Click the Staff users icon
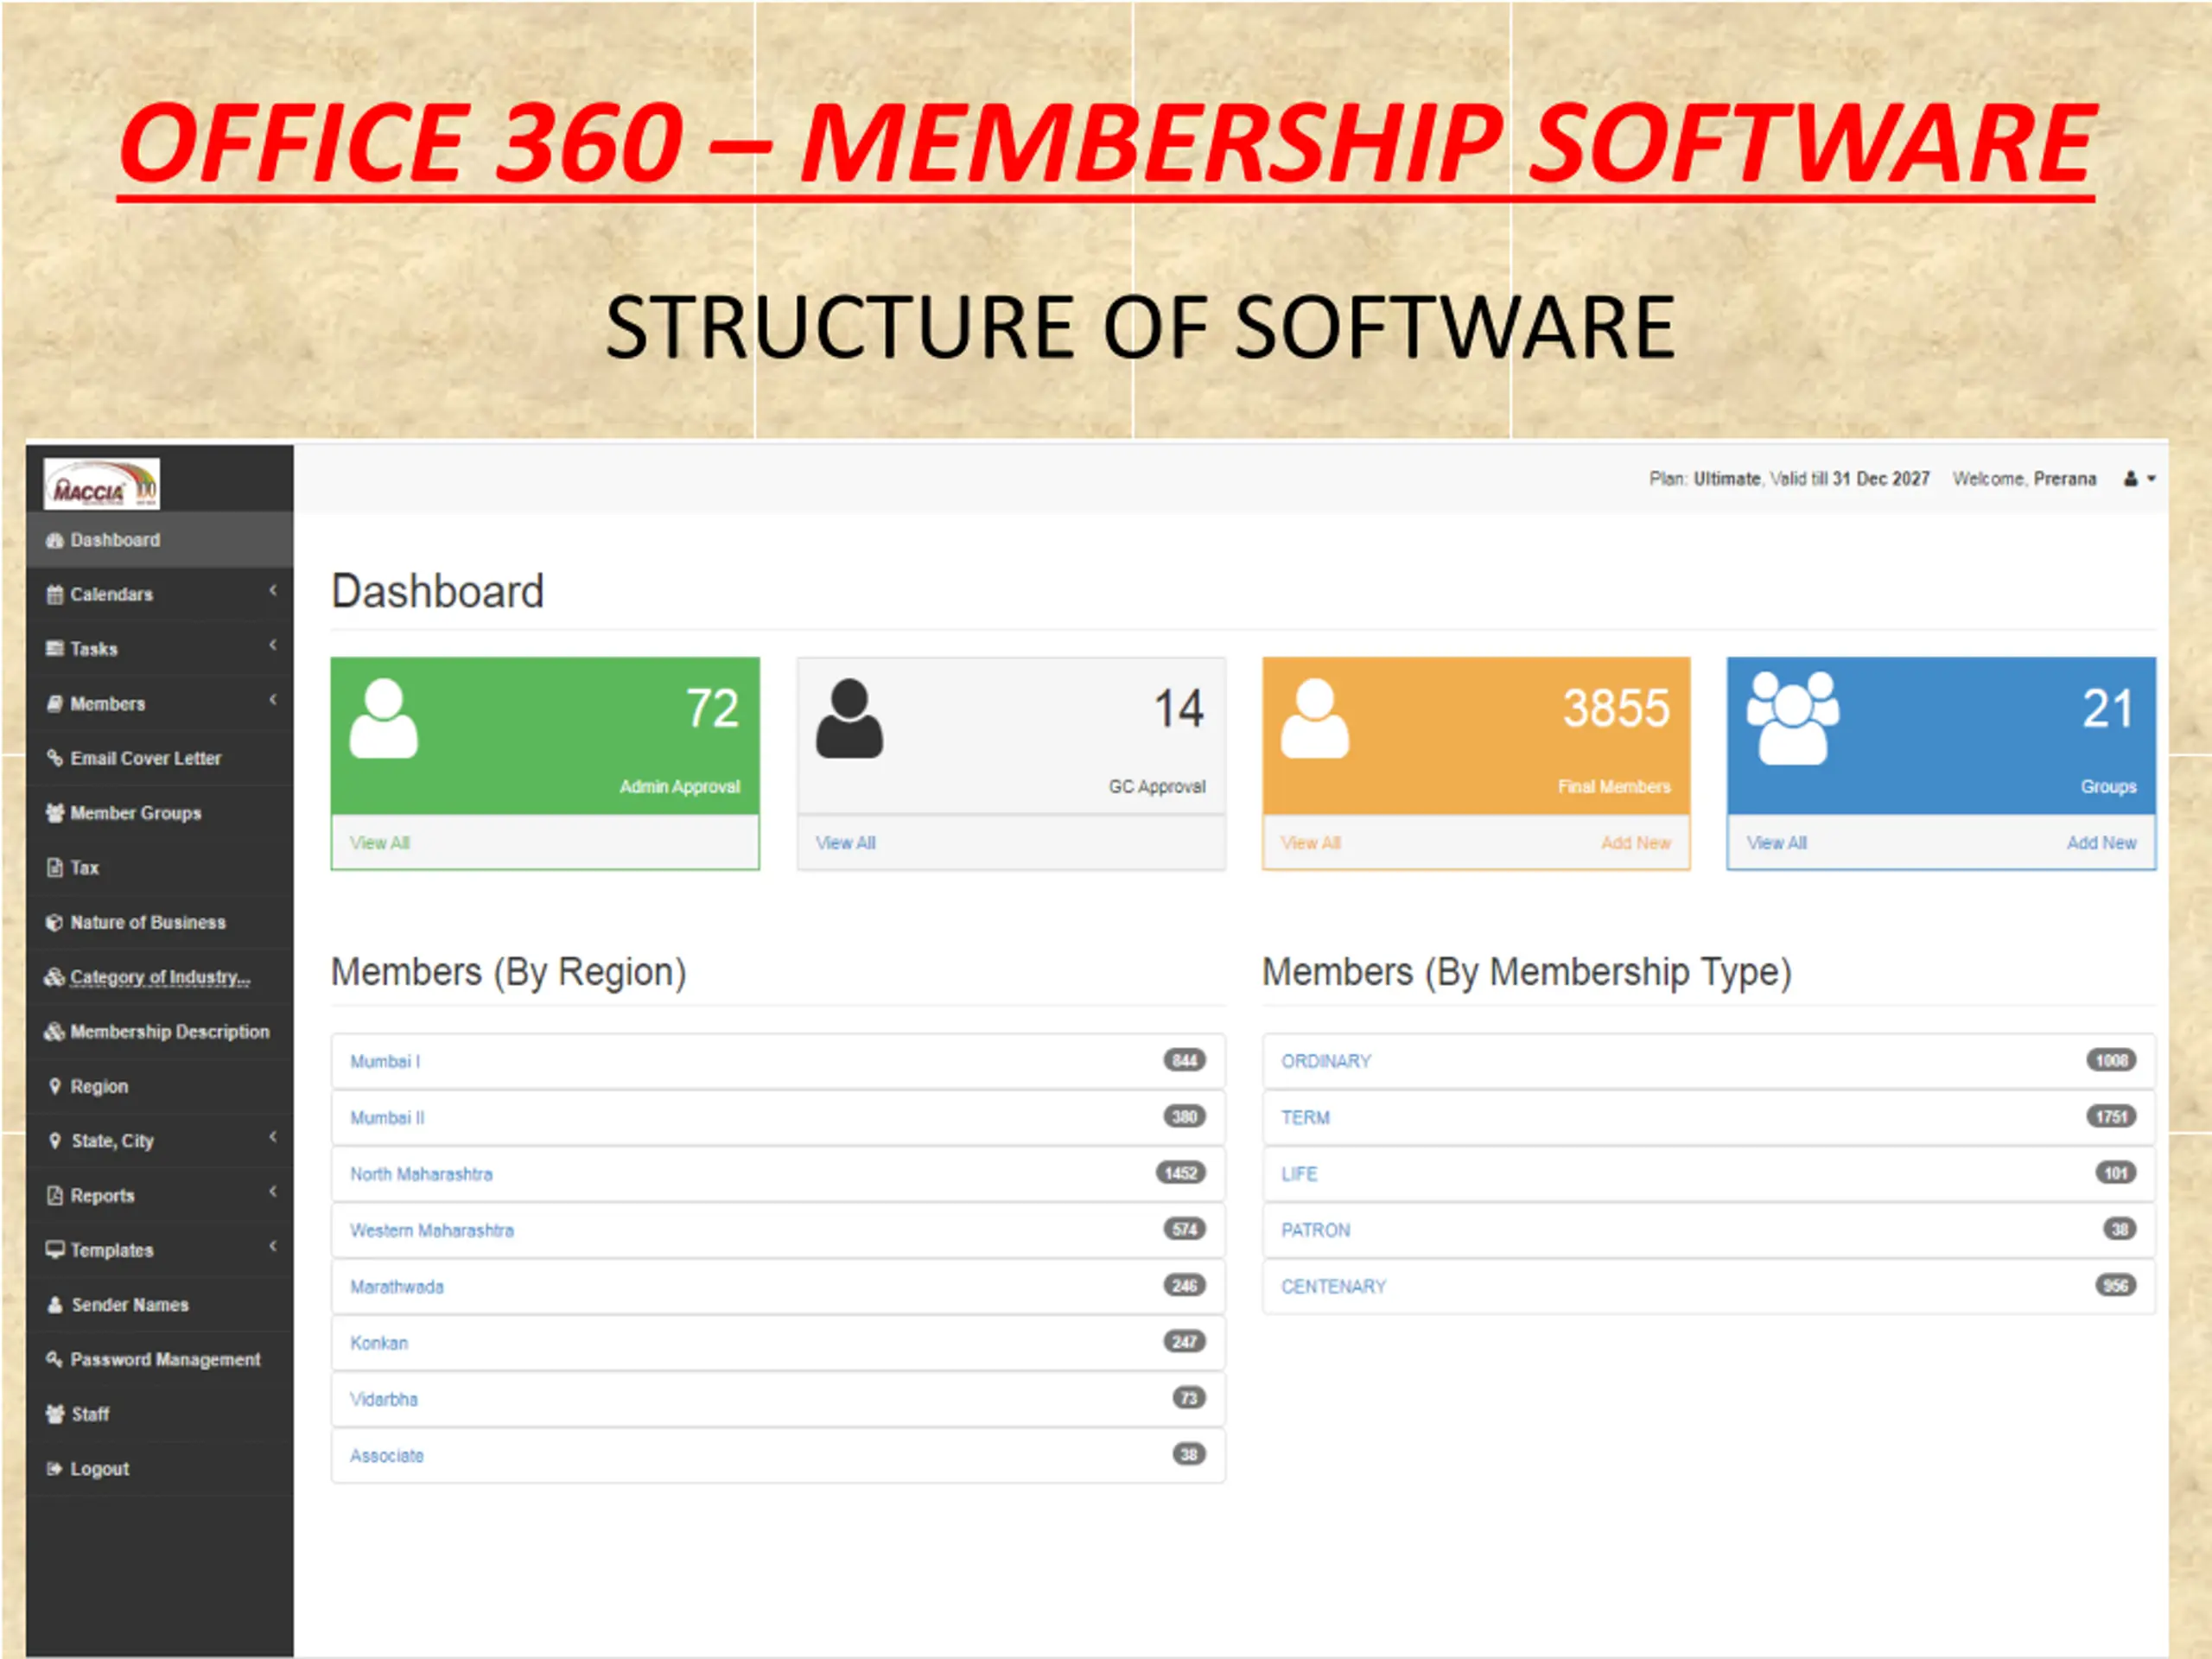2212x1659 pixels. [x=55, y=1414]
